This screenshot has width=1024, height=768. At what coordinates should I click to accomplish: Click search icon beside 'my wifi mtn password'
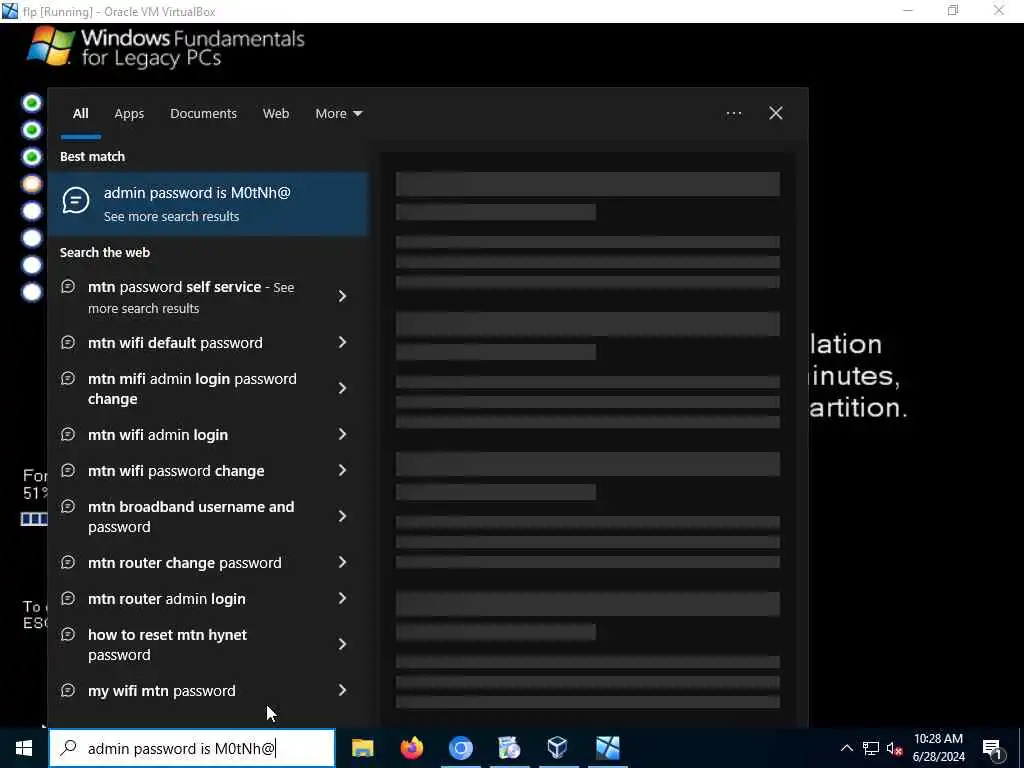(68, 690)
